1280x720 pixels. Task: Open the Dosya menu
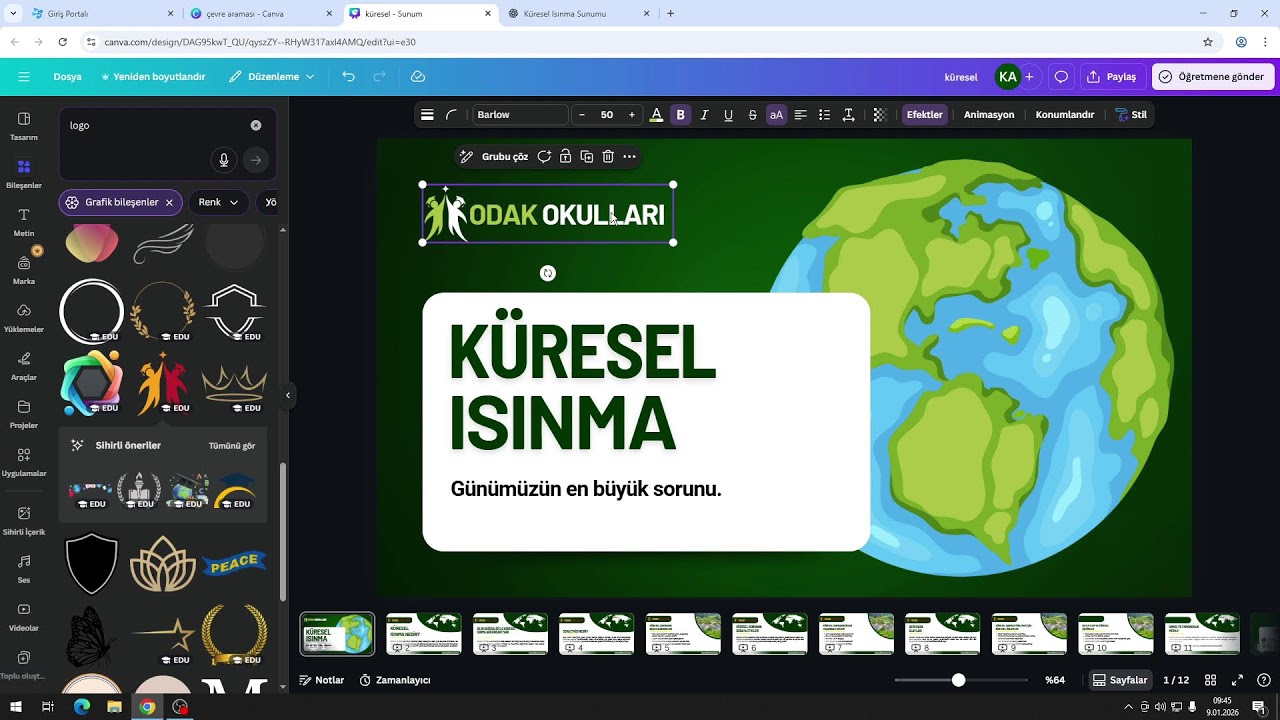(x=67, y=76)
